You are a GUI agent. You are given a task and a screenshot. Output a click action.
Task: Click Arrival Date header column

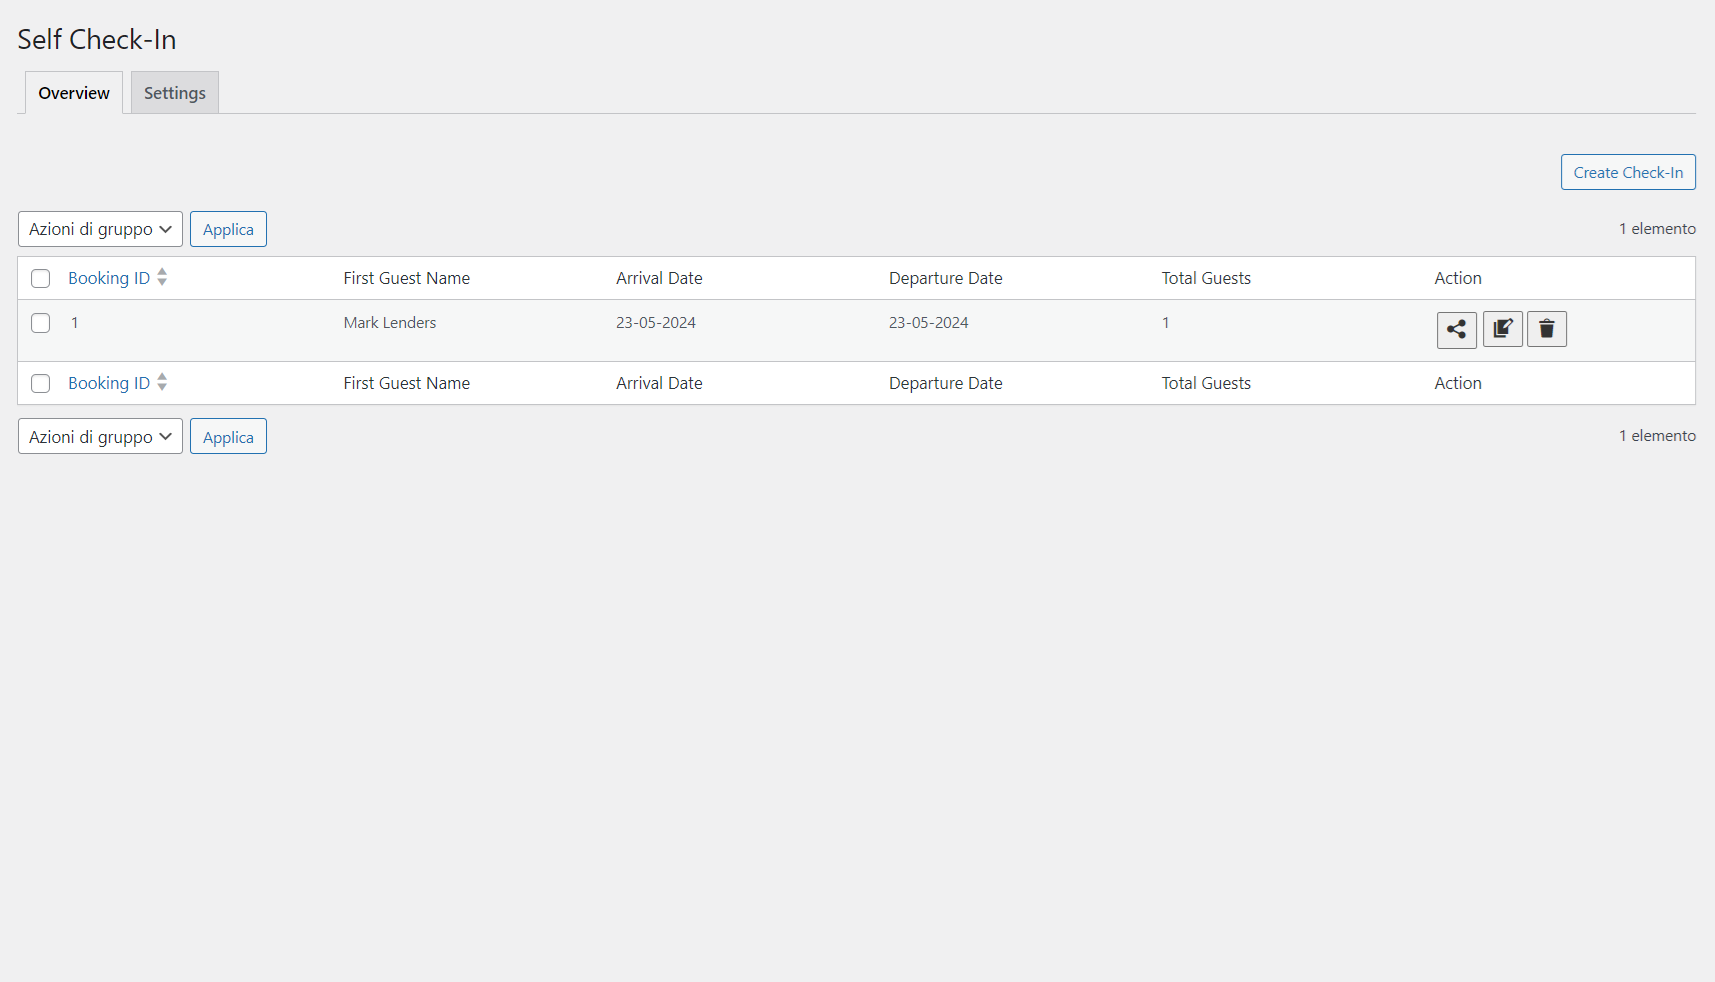tap(659, 278)
